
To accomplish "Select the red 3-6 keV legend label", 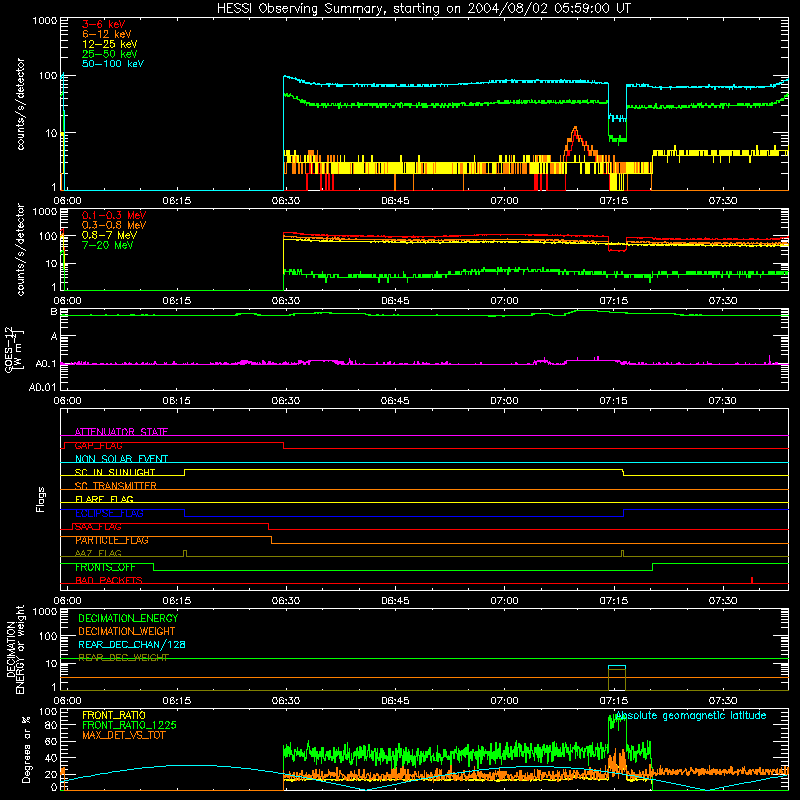I will point(104,24).
